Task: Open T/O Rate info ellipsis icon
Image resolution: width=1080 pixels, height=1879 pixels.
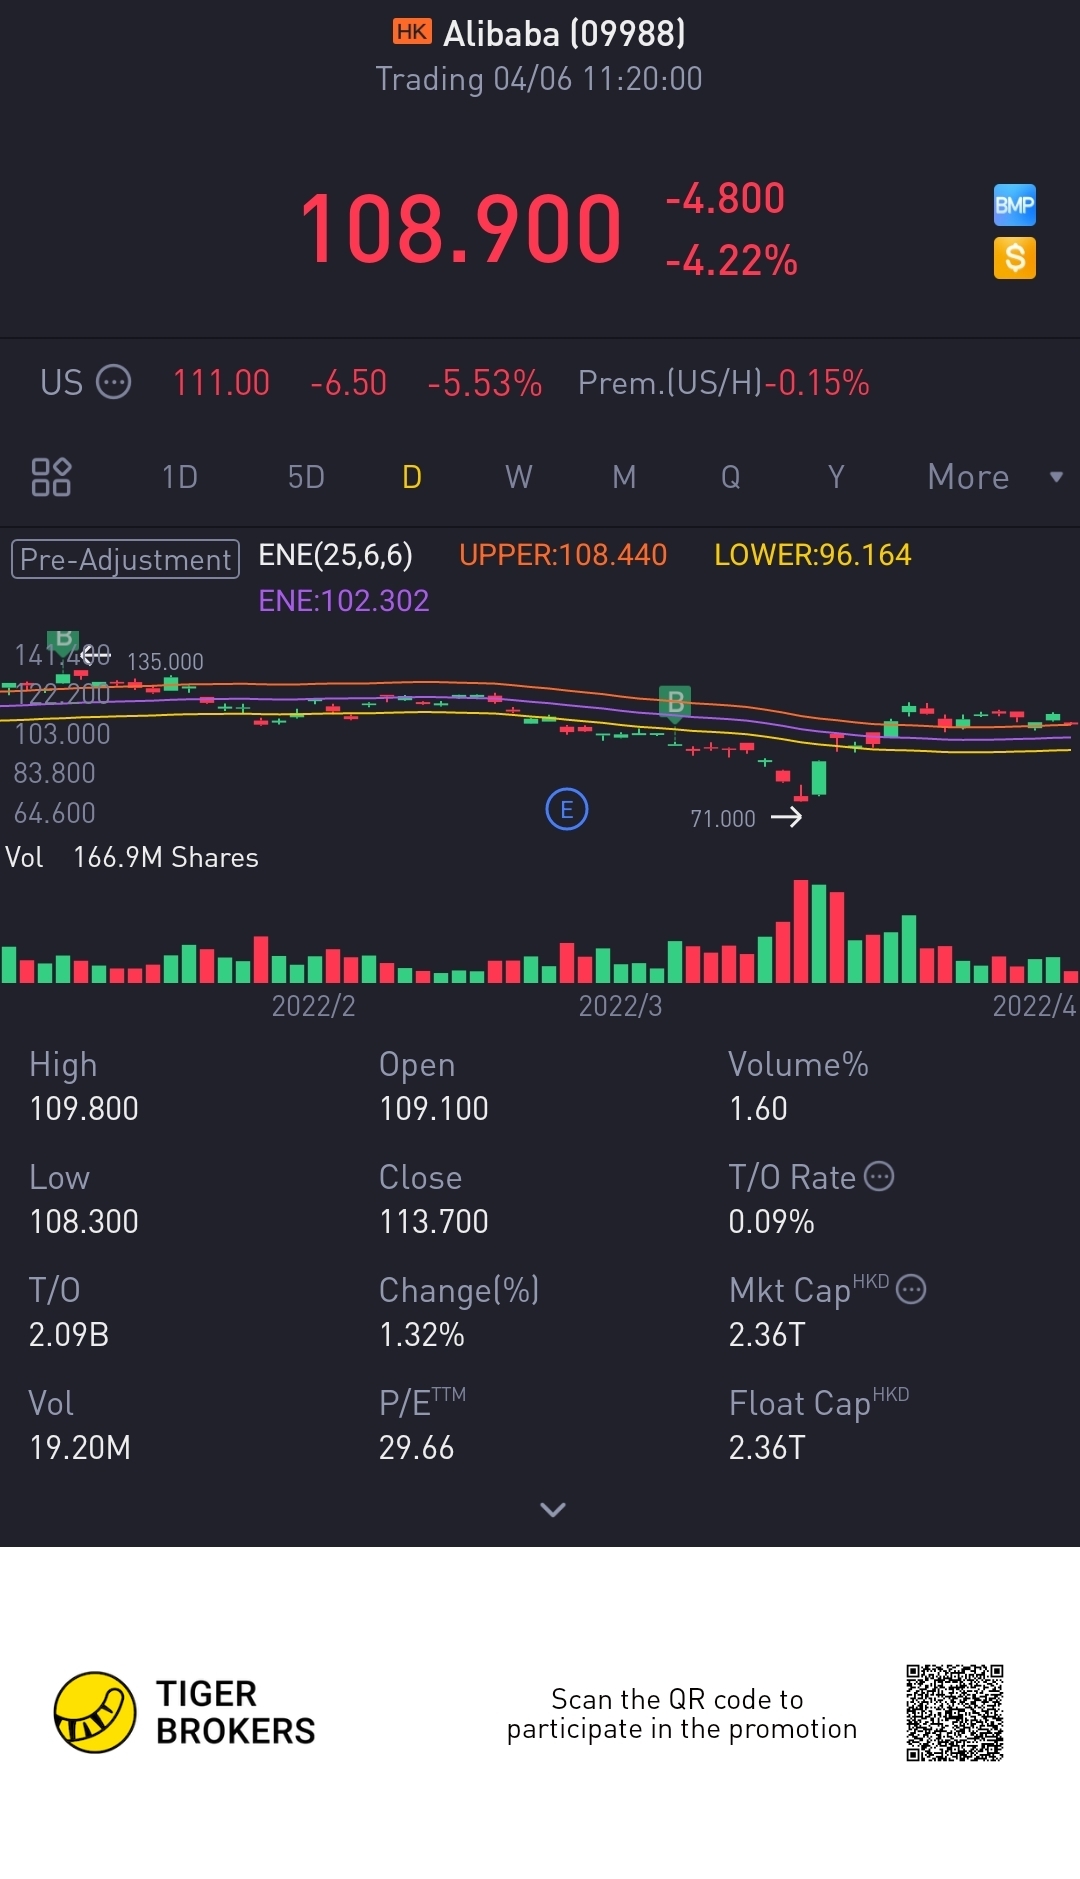Action: point(879,1176)
